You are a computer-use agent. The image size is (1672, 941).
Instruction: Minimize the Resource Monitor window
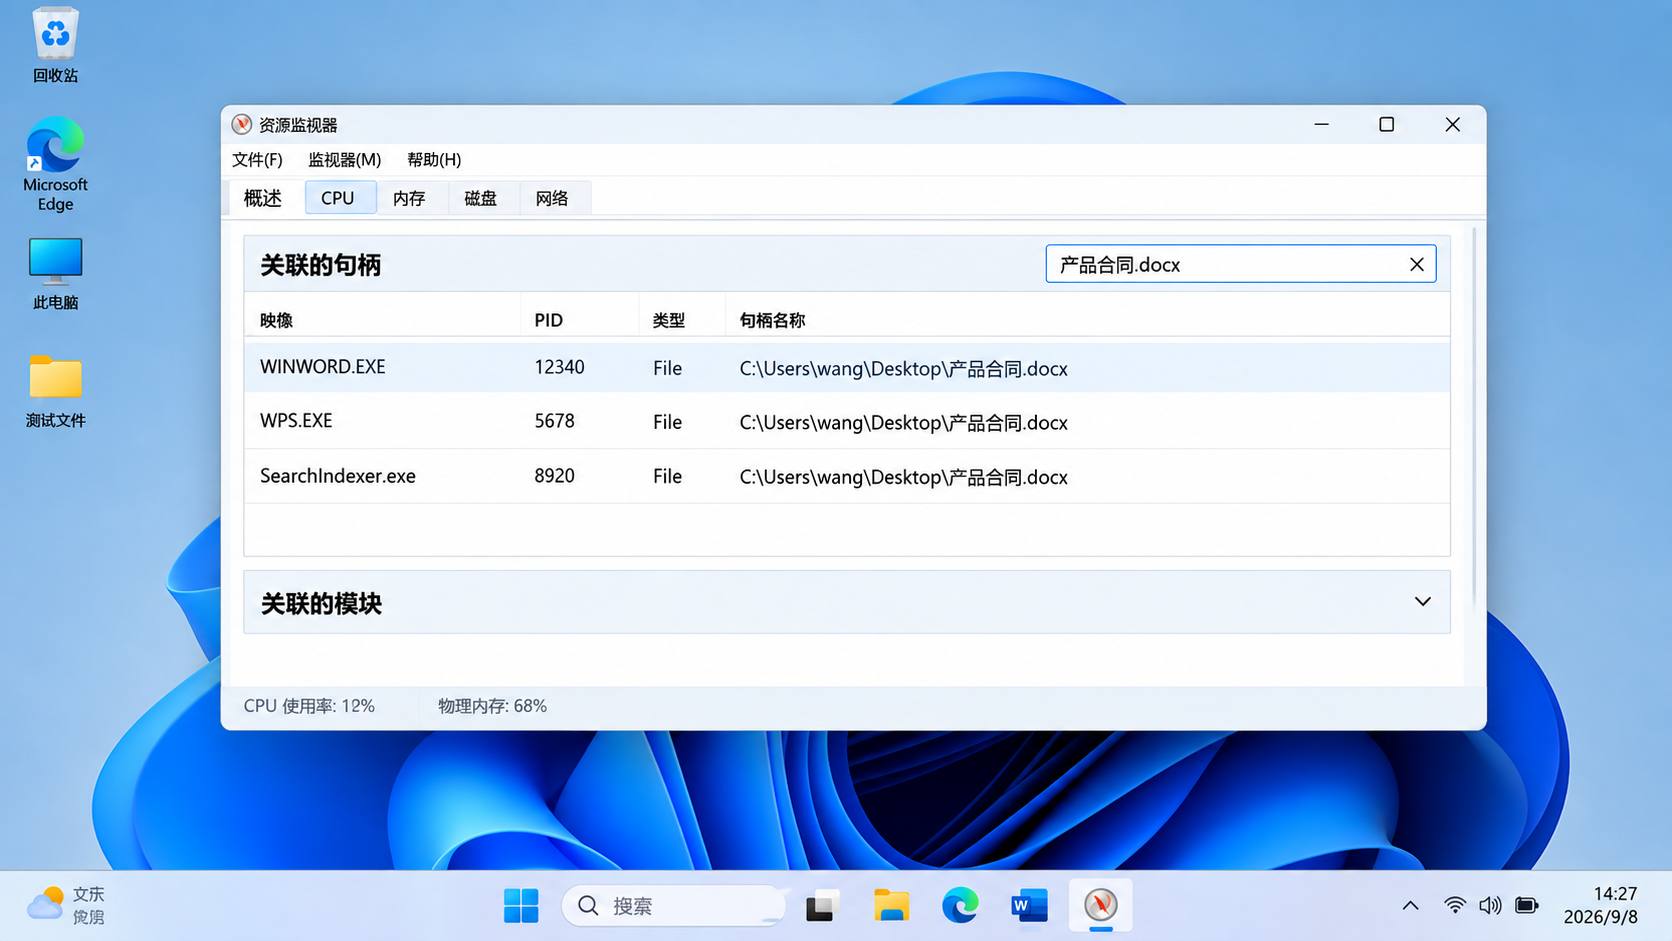tap(1321, 124)
